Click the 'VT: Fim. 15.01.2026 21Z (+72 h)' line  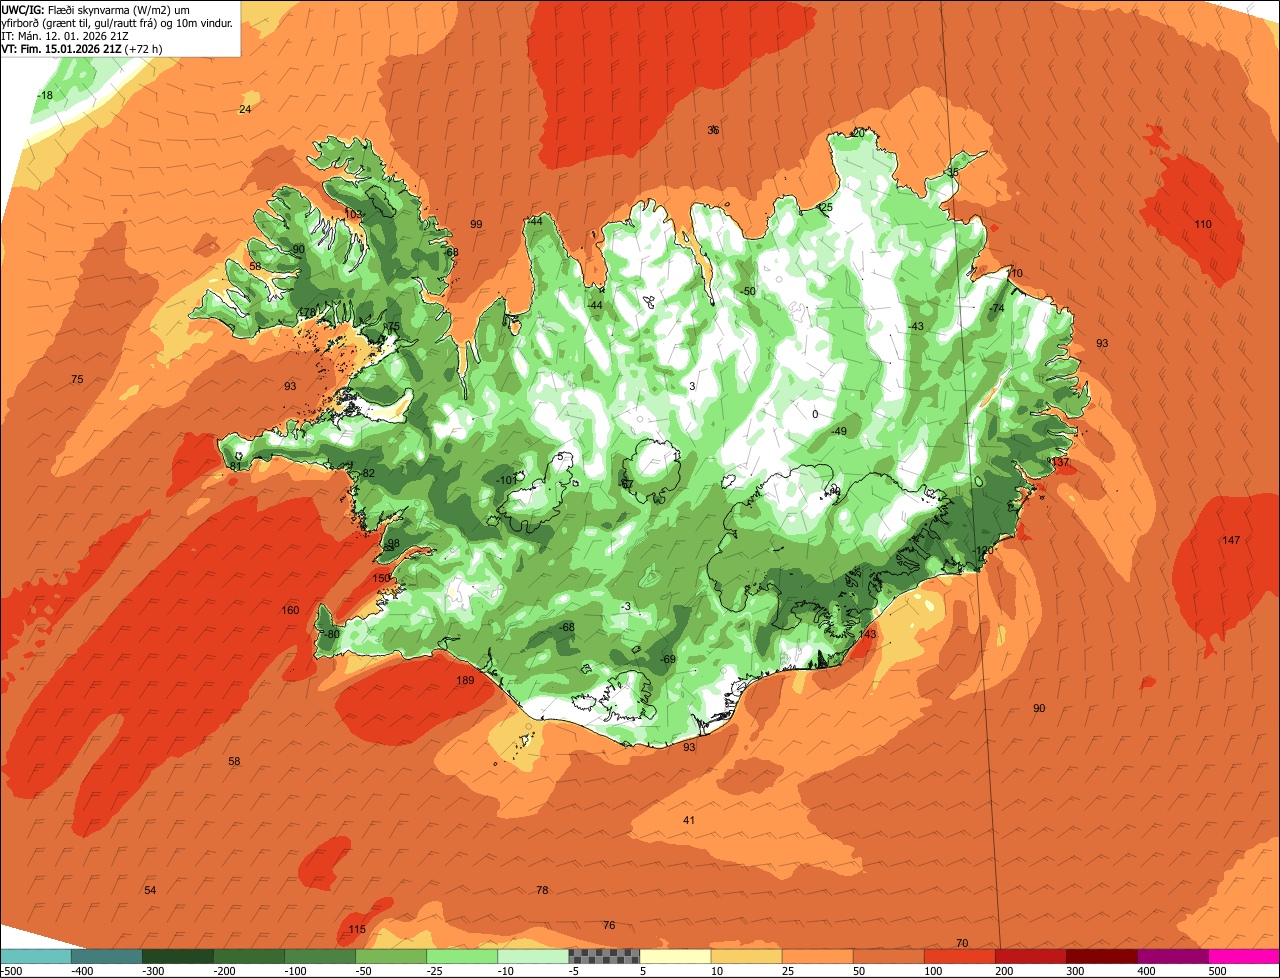tap(82, 48)
